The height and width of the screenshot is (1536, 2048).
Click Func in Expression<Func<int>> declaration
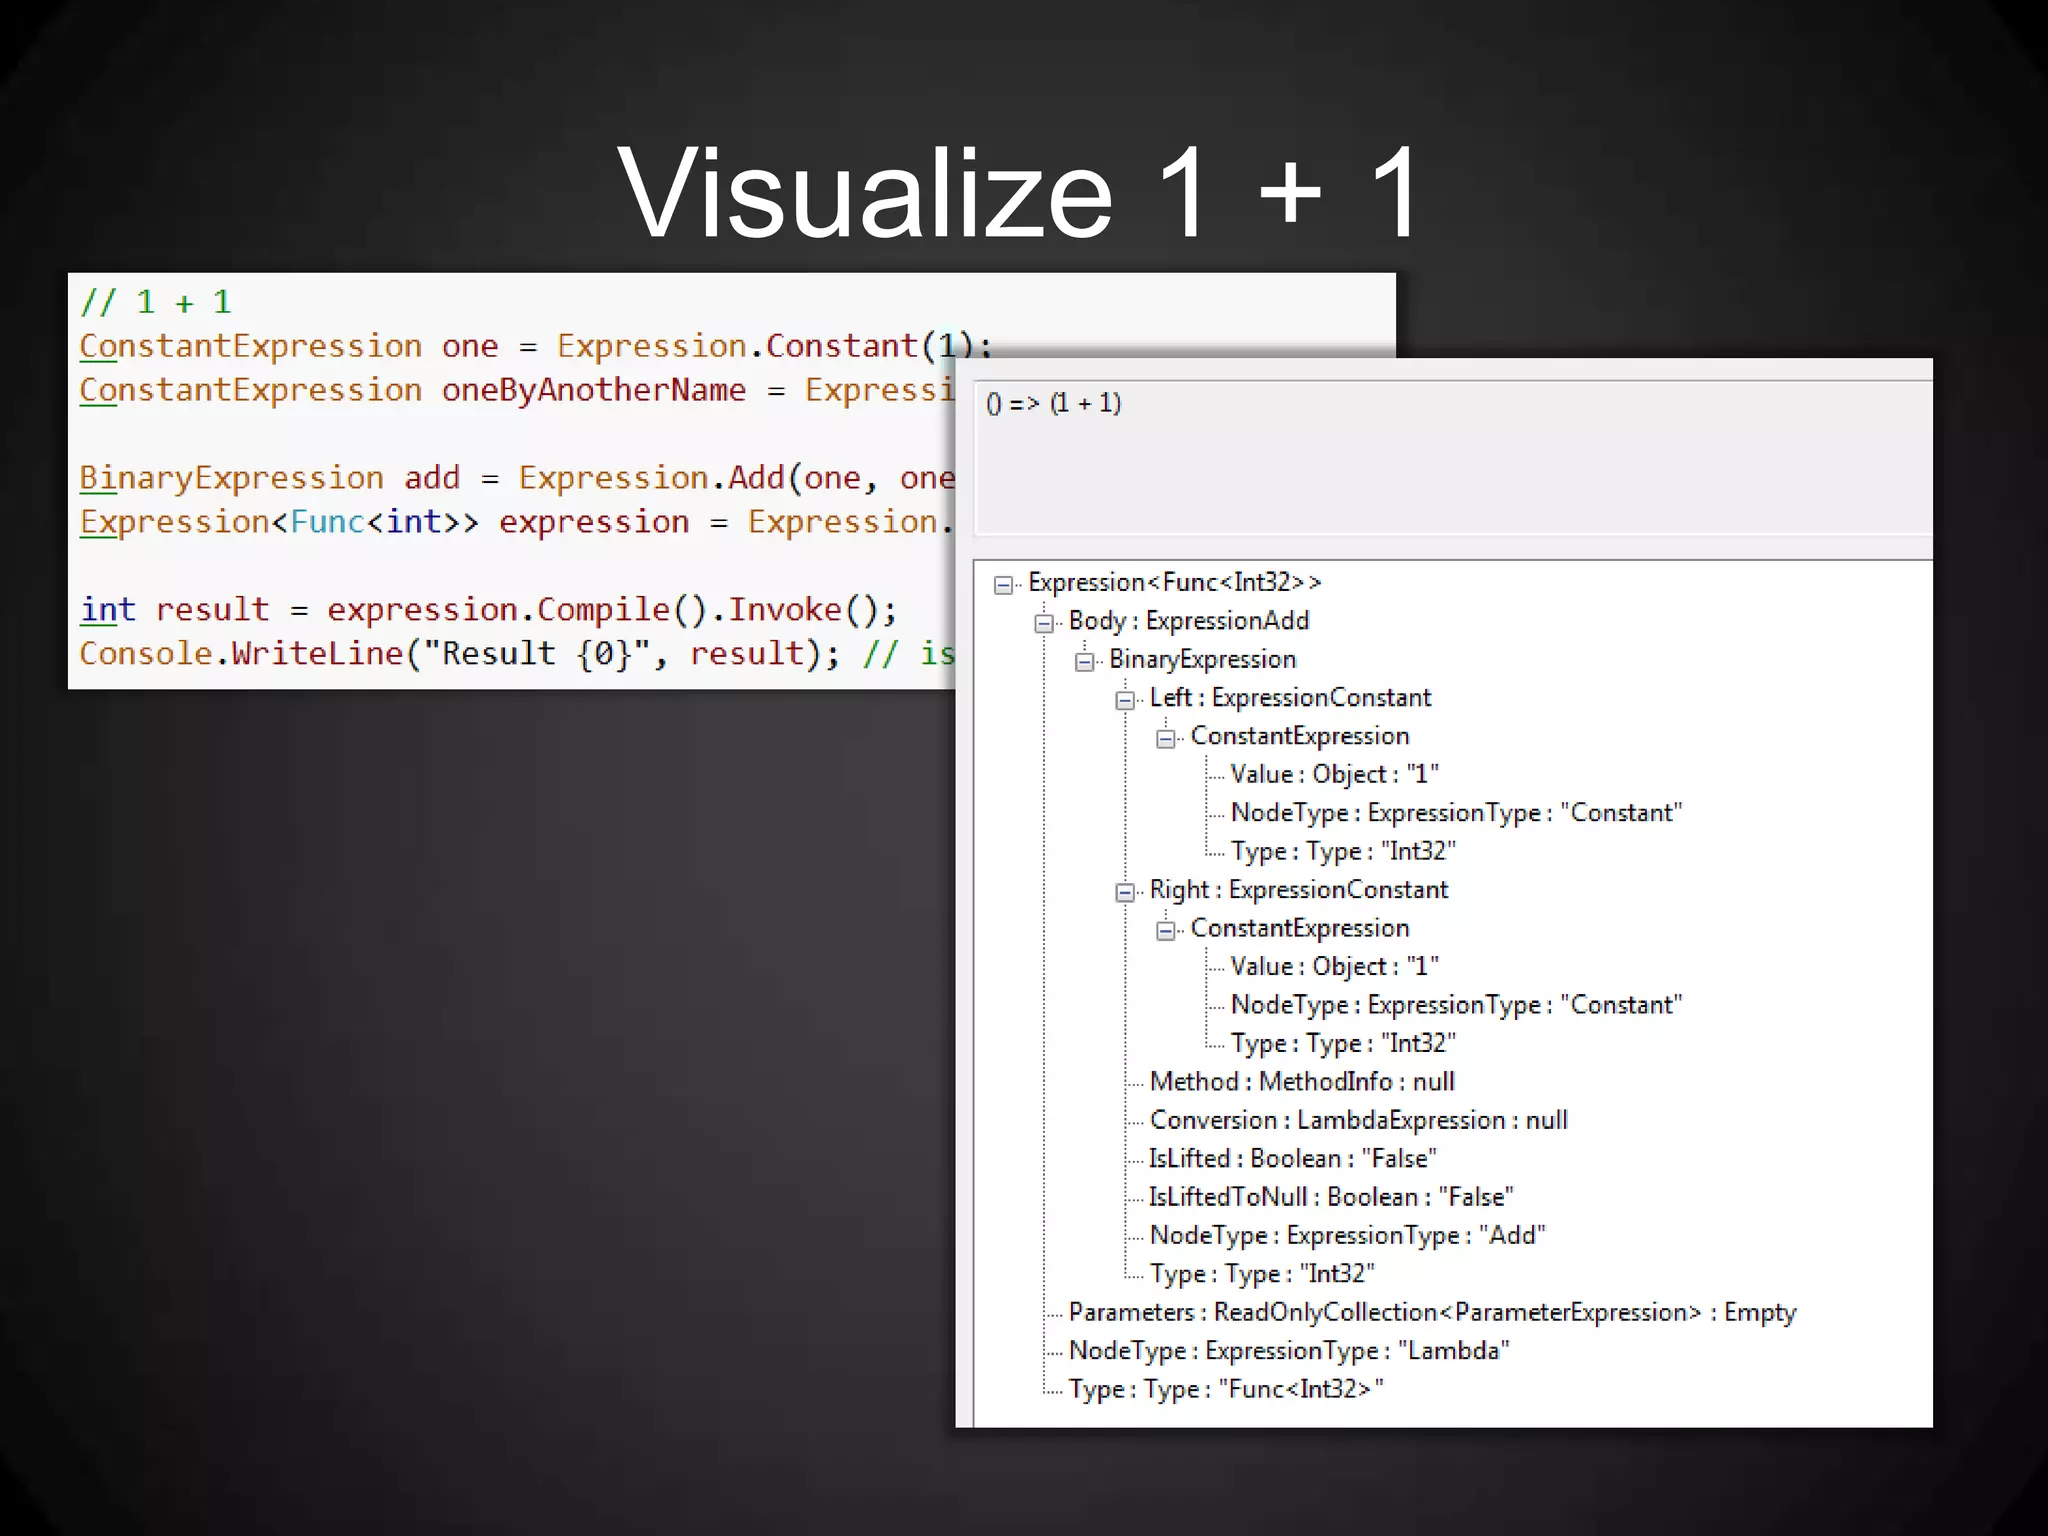(x=327, y=522)
